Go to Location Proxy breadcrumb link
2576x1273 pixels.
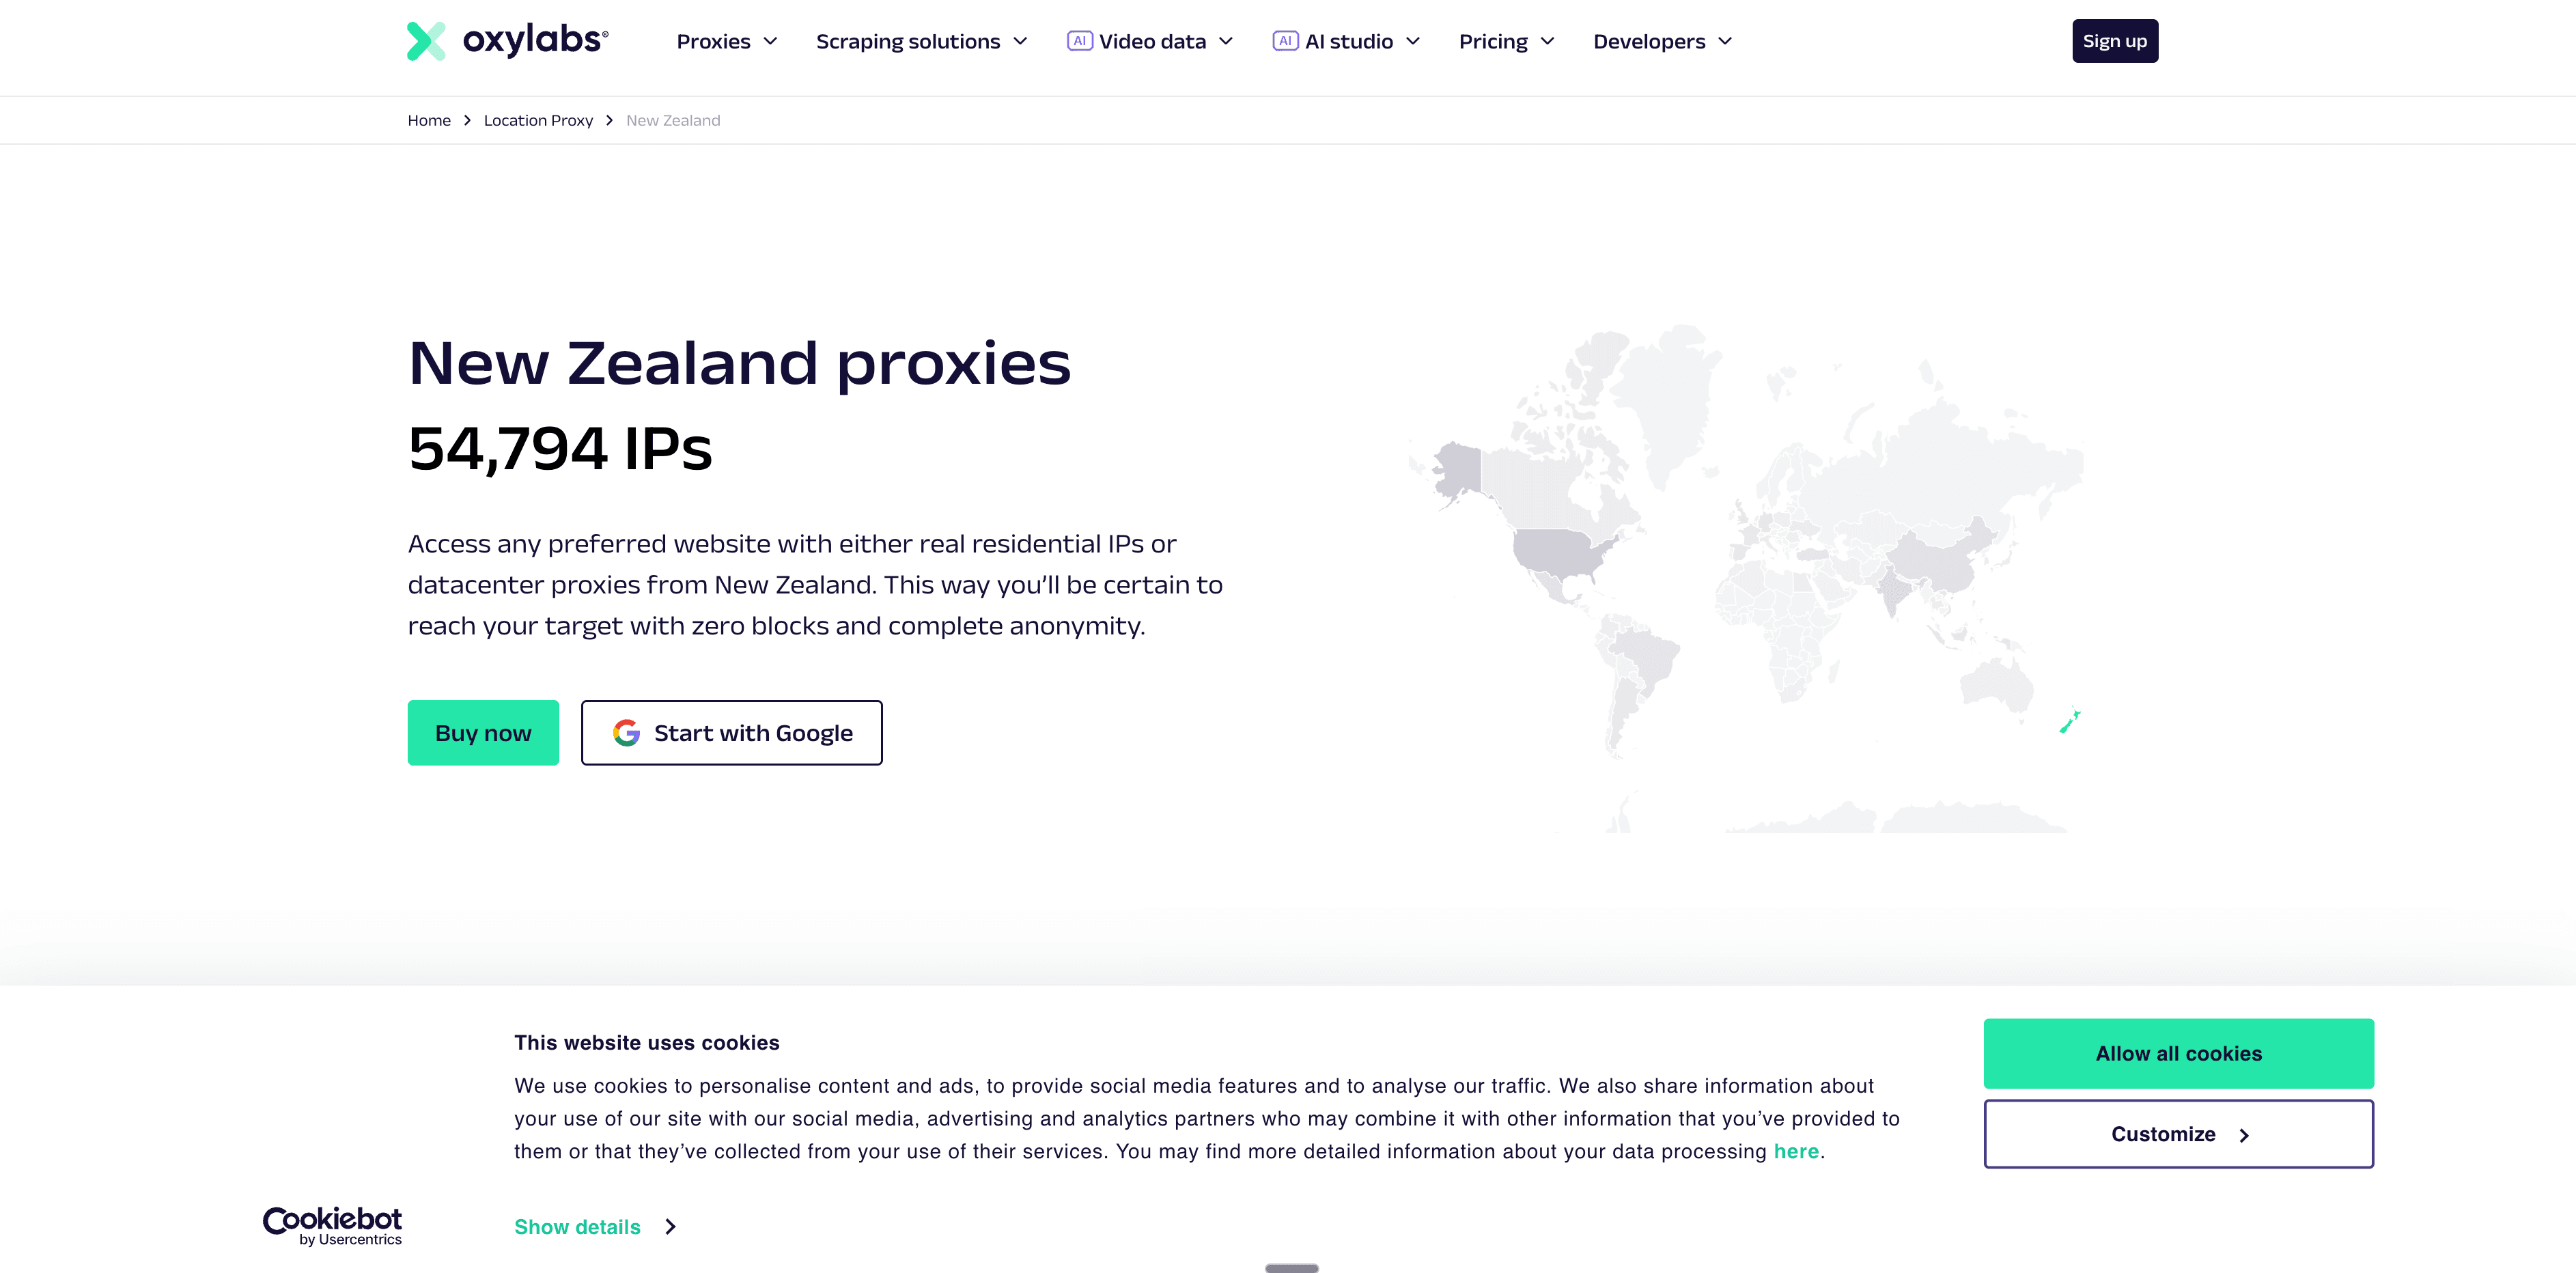tap(538, 120)
